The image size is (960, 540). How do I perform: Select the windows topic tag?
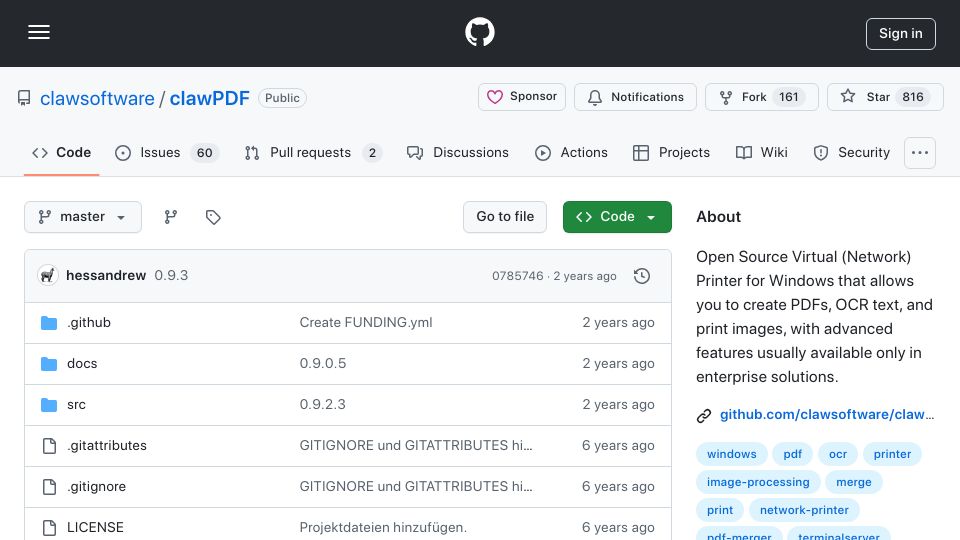(x=732, y=454)
